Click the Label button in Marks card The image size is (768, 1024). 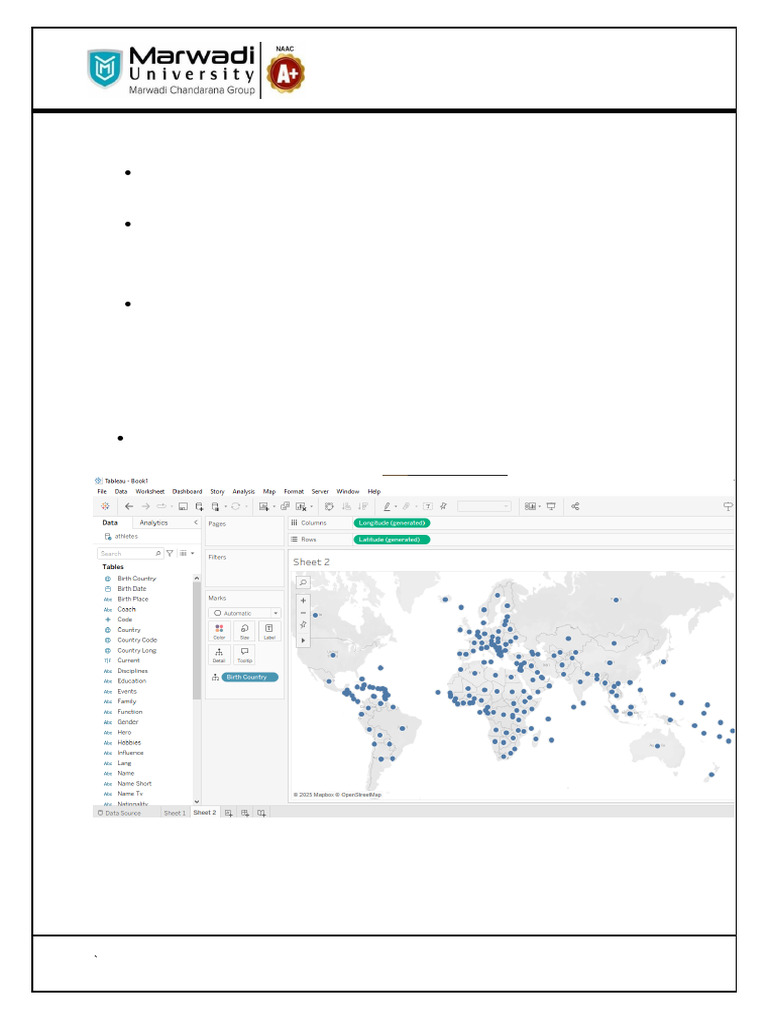[x=269, y=631]
